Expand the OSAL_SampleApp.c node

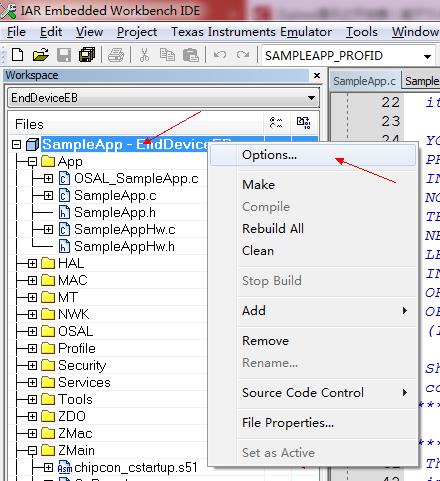(x=48, y=179)
